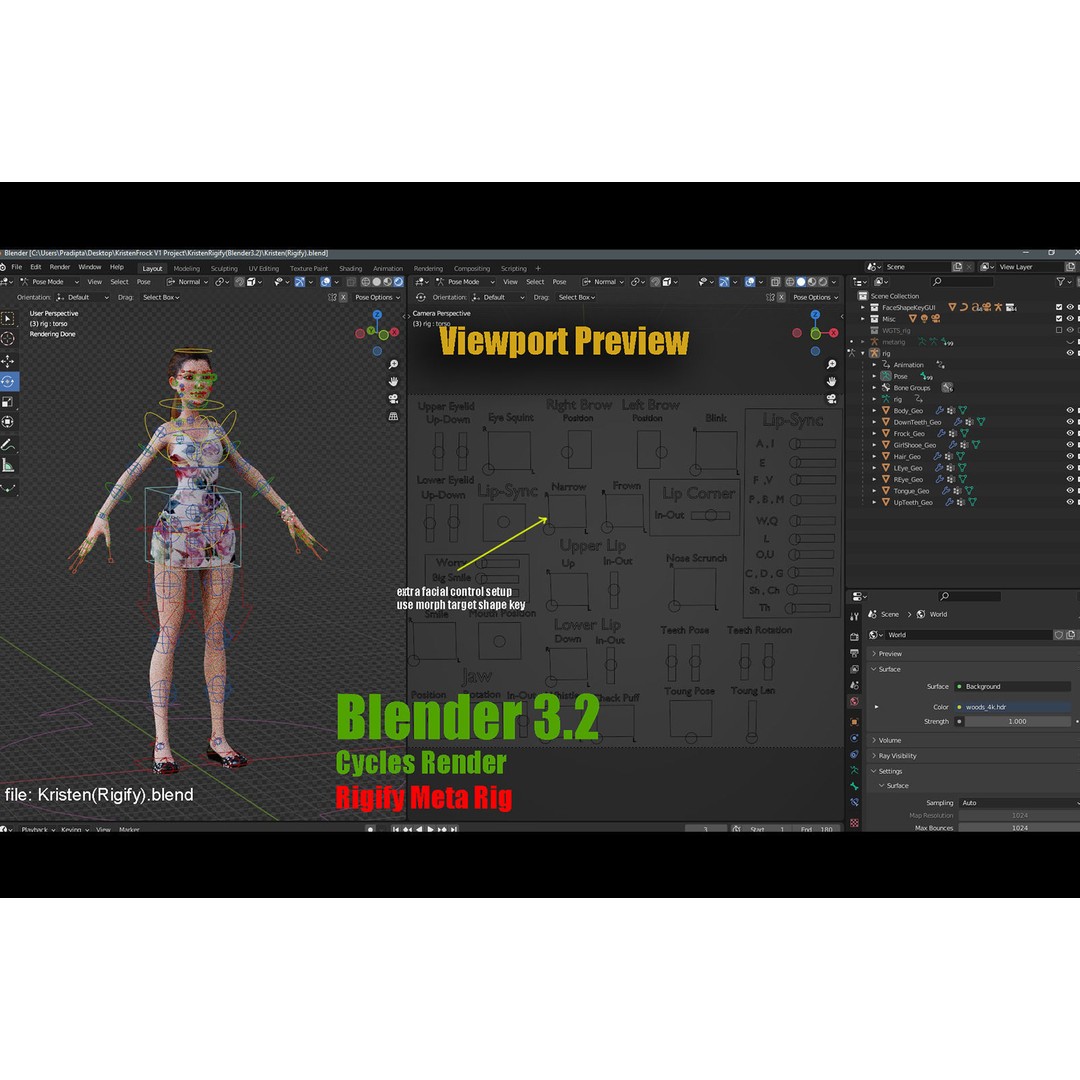Open the Scene properties tab
1080x1080 pixels.
[854, 685]
